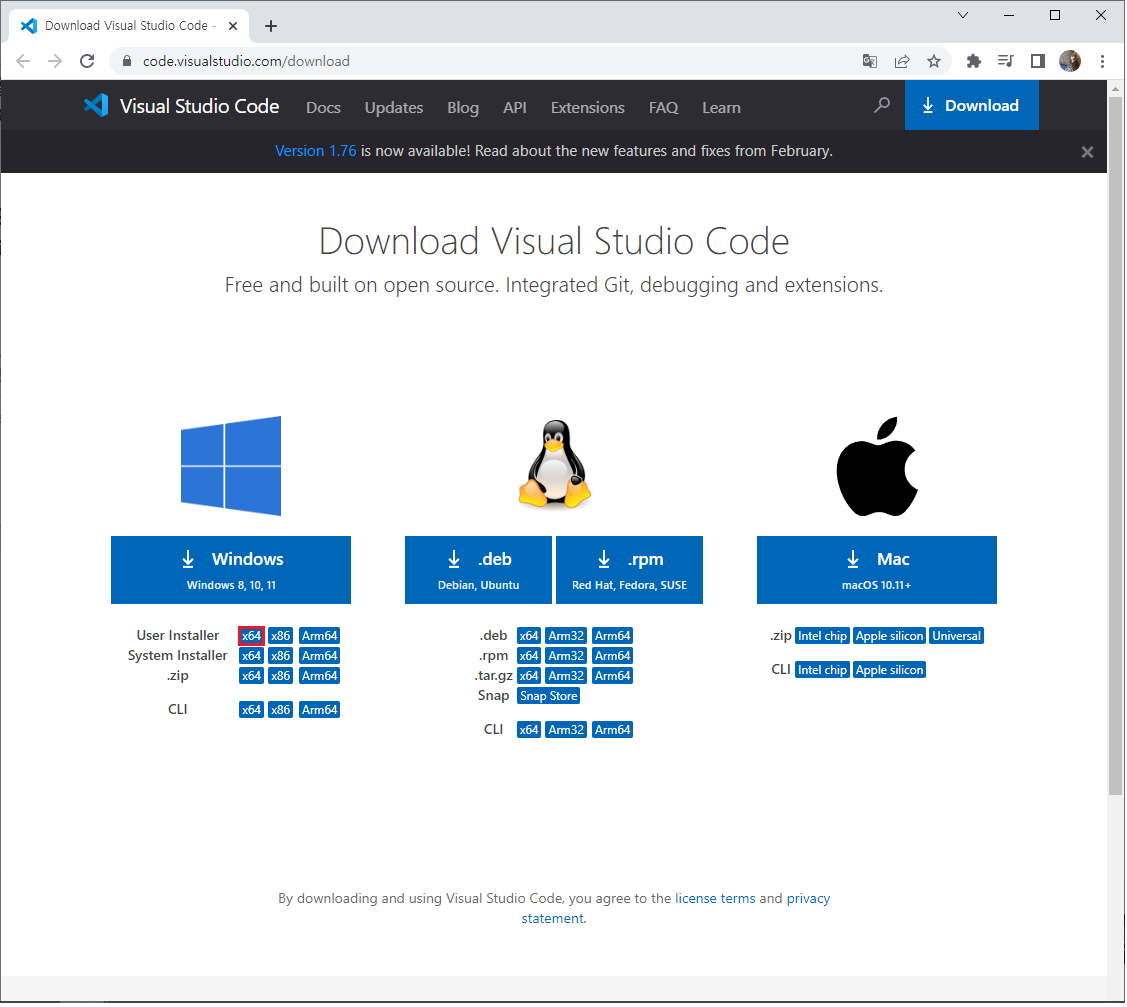Download Linux .deb Arm32
This screenshot has height=1007, width=1127.
pos(566,636)
